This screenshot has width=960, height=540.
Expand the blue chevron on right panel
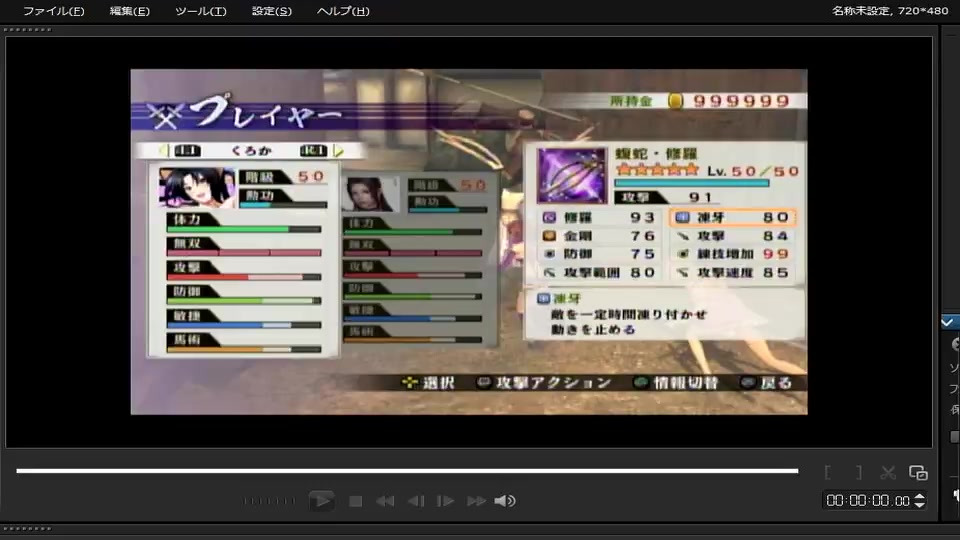(948, 322)
